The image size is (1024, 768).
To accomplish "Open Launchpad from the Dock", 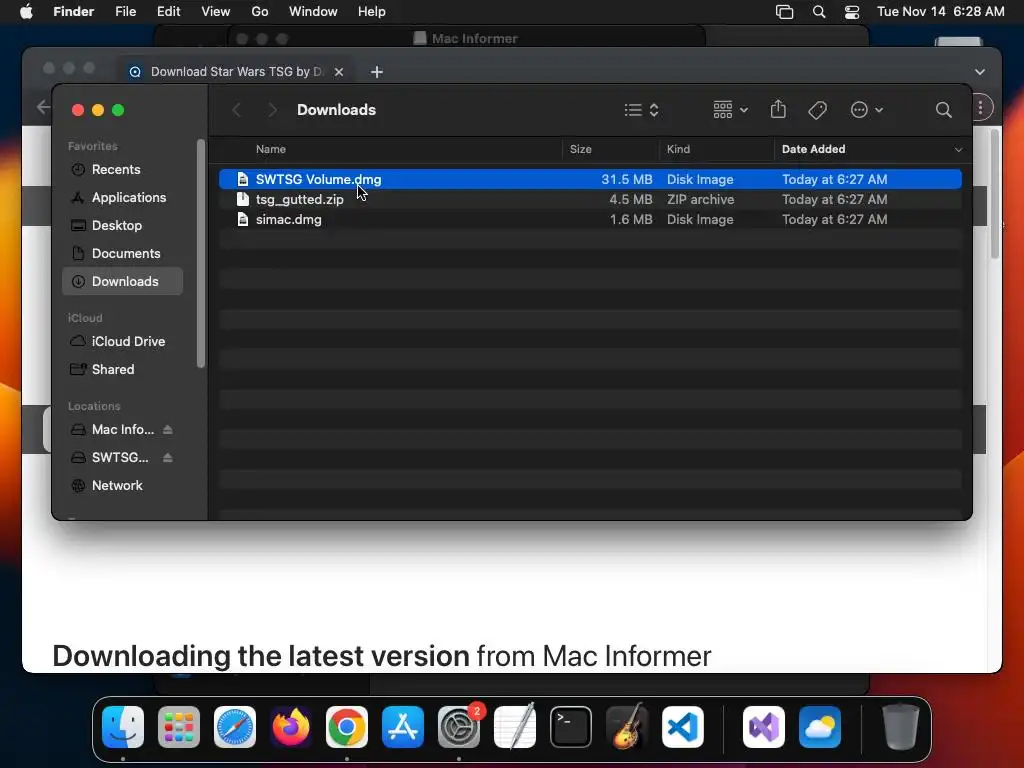I will 179,727.
